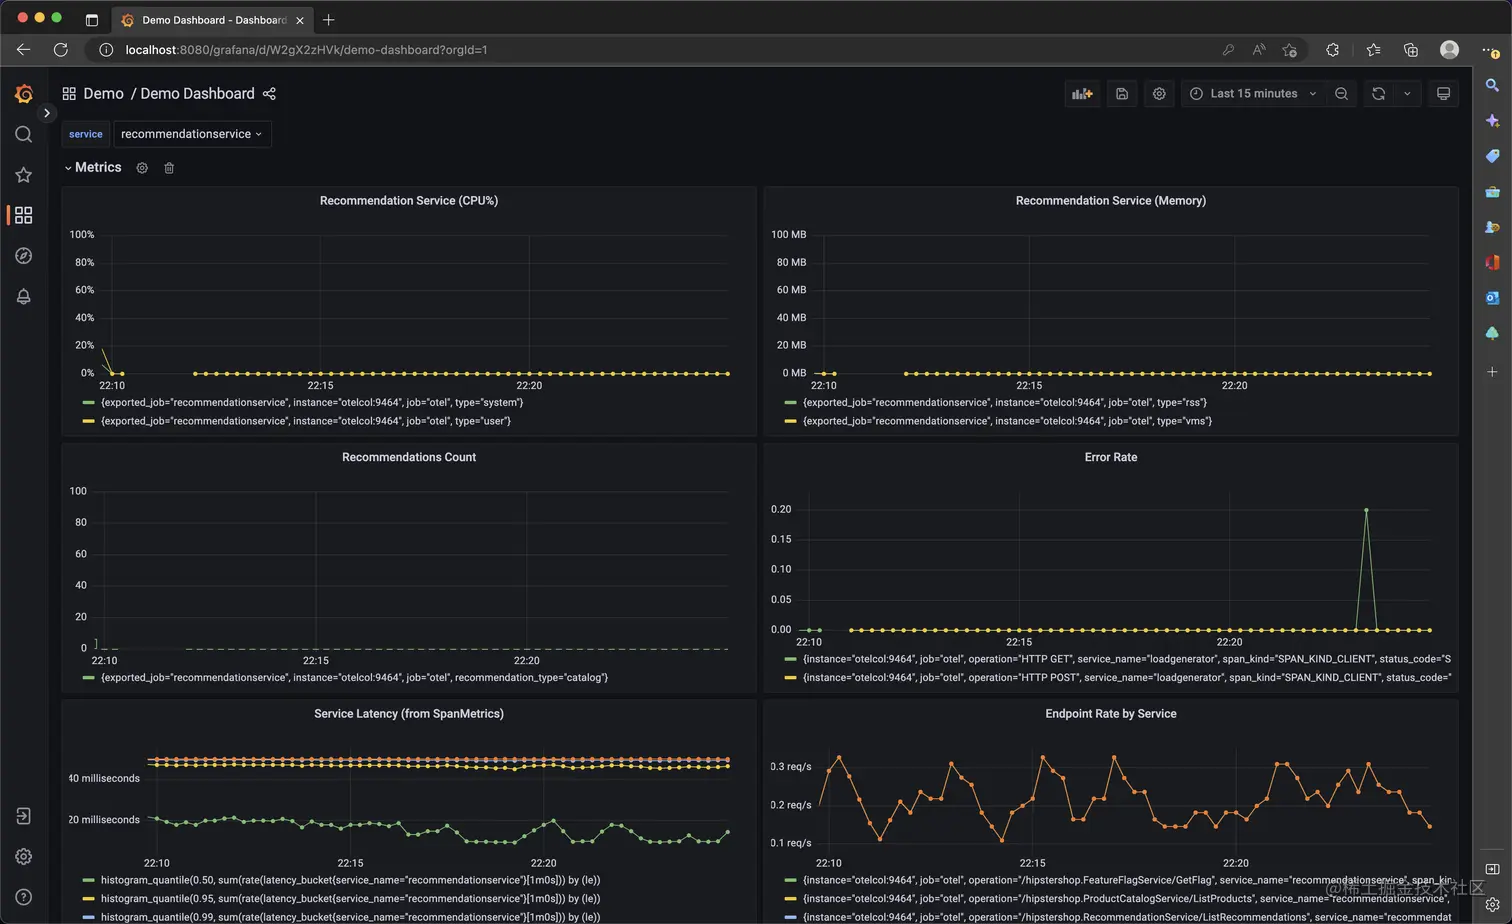Cycle view mode with monitor icon

(x=1443, y=94)
